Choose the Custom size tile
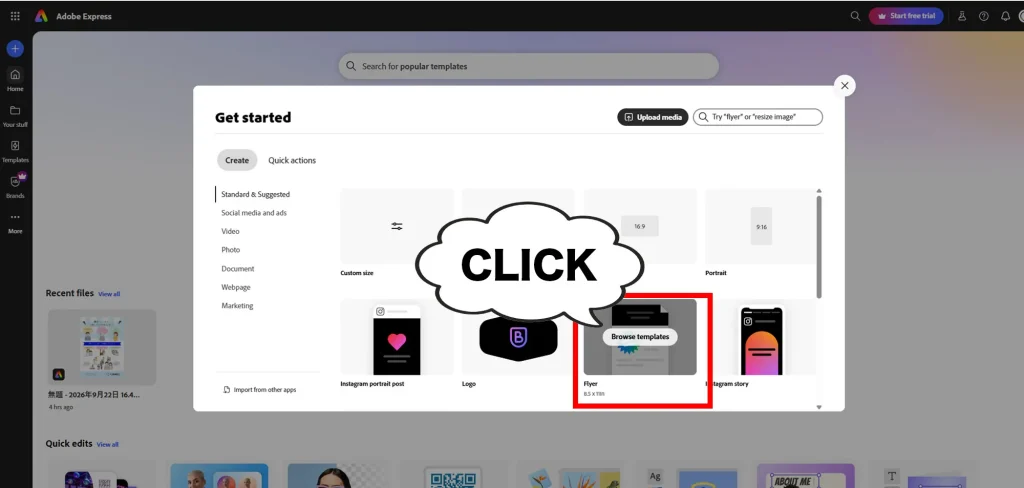Viewport: 1024px width, 488px height. 396,226
